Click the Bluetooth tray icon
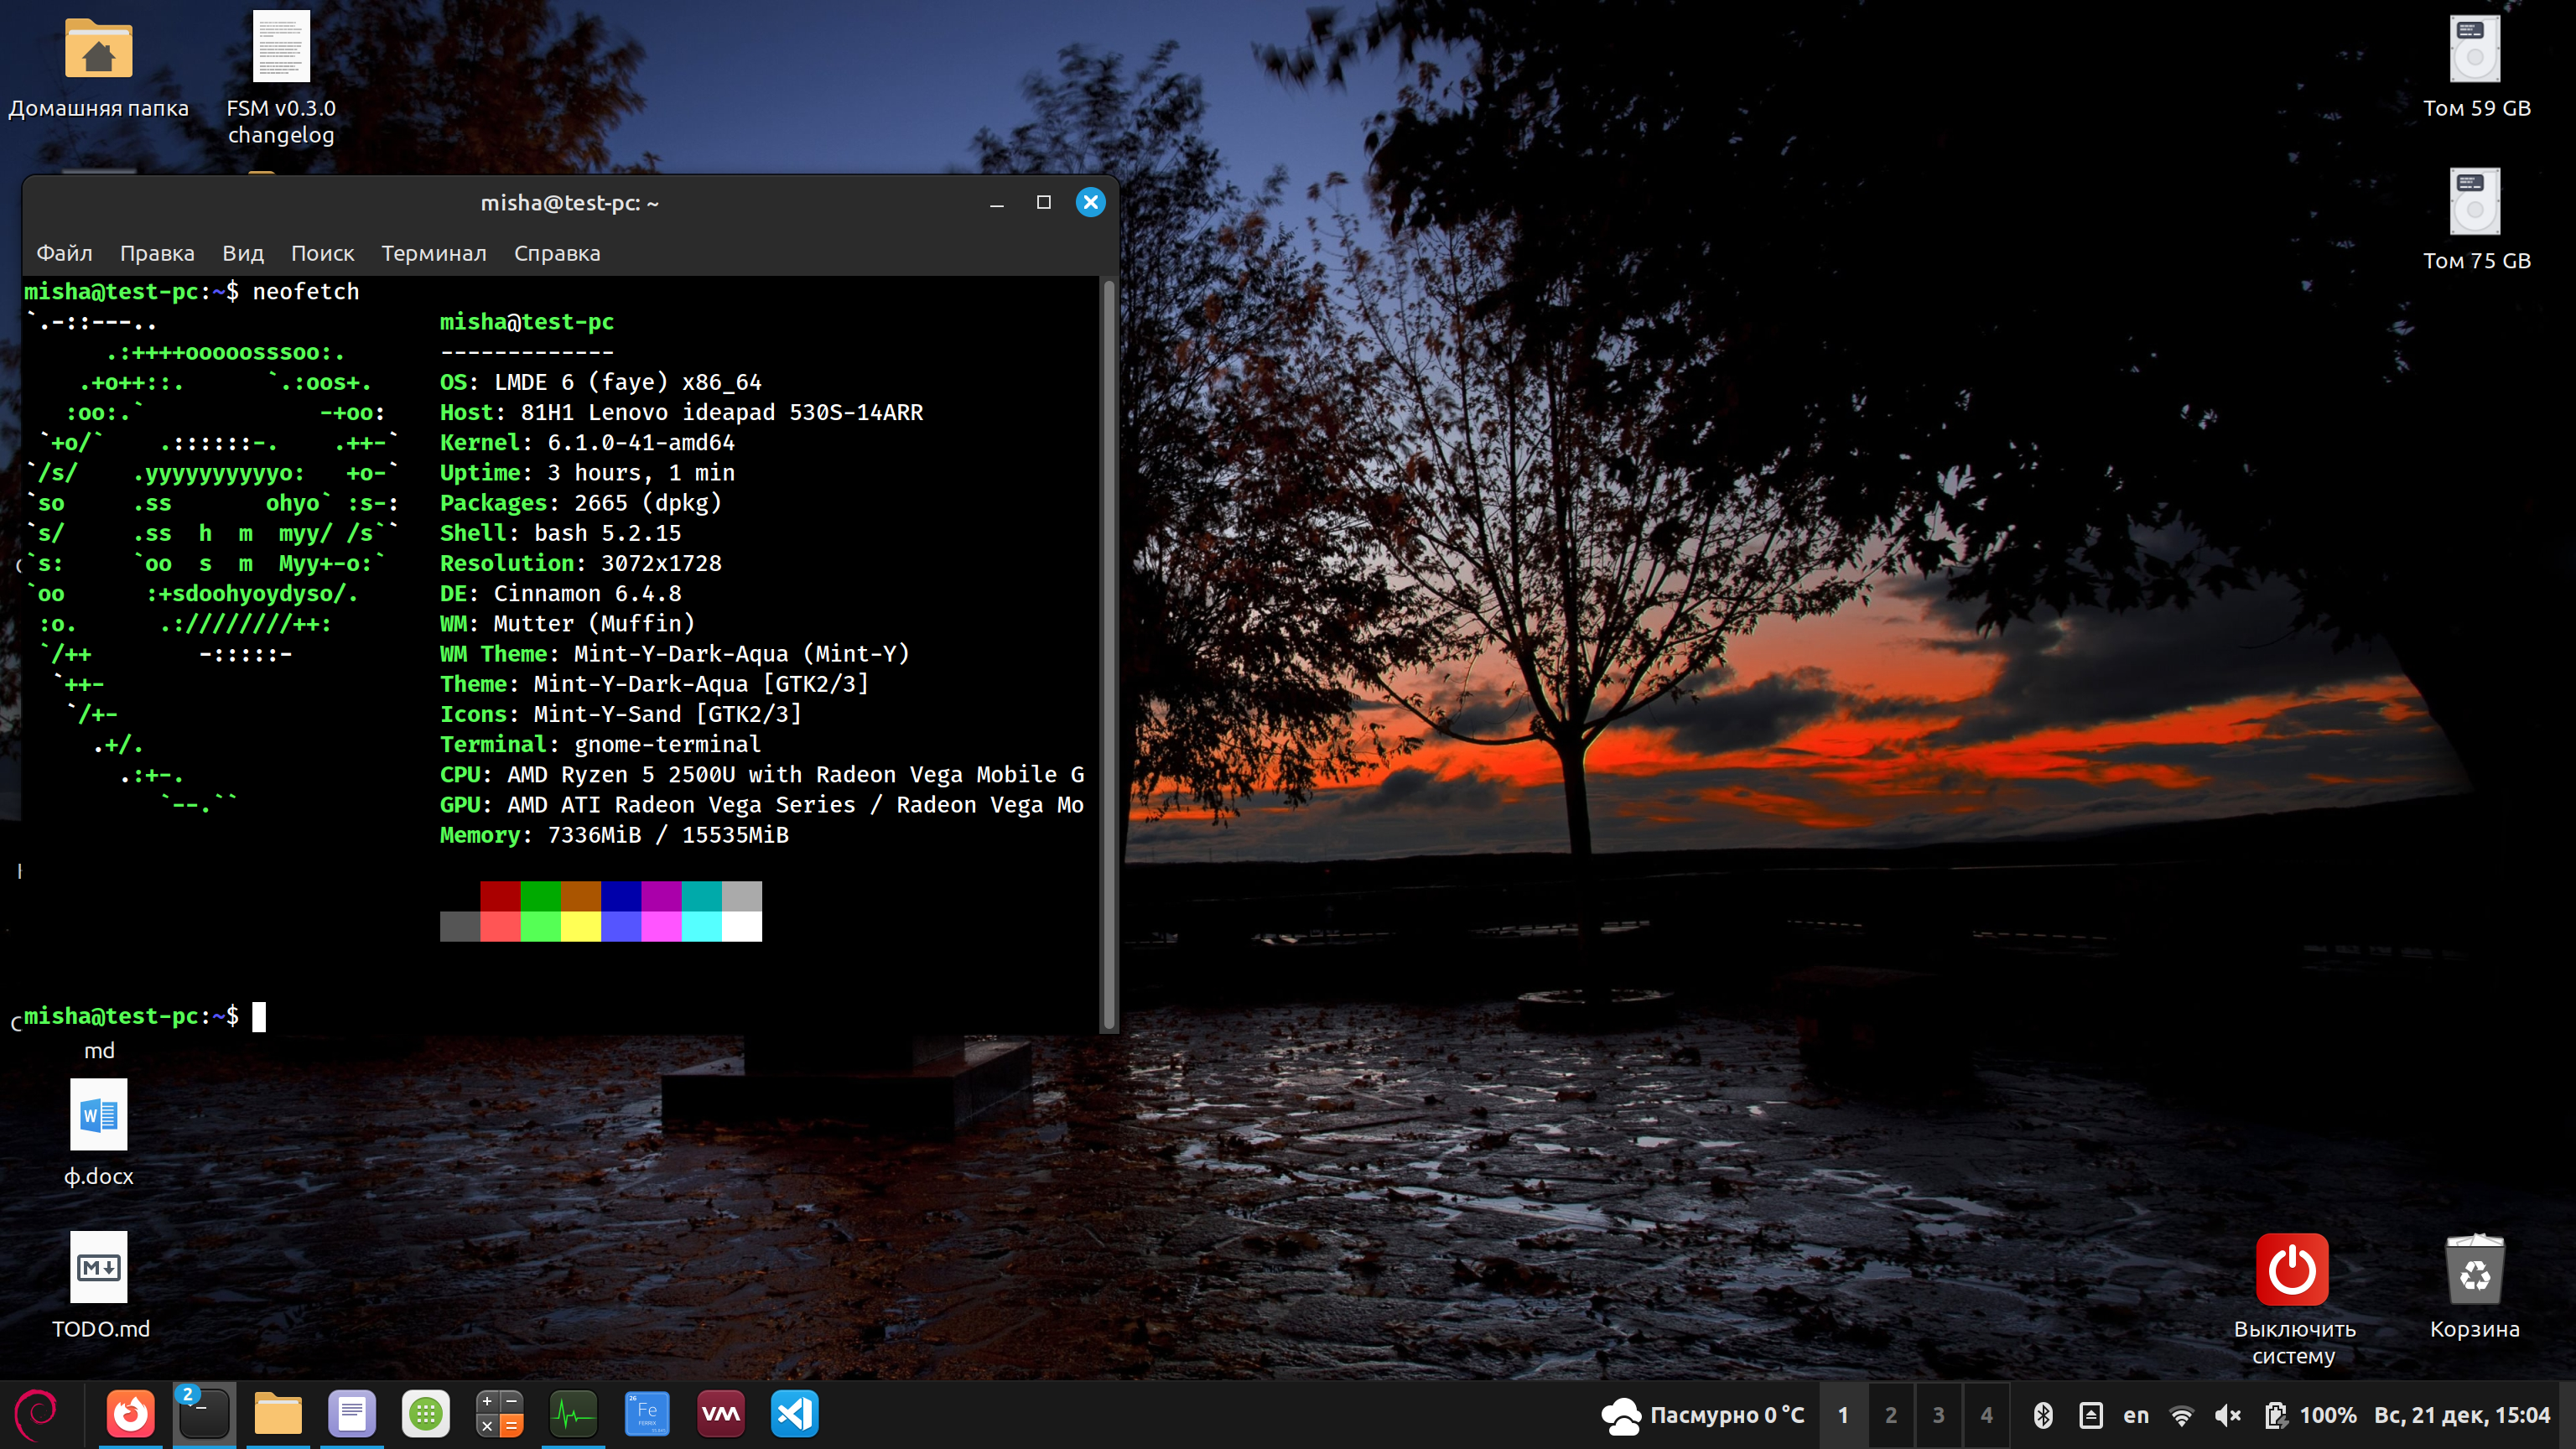 (x=2043, y=1415)
